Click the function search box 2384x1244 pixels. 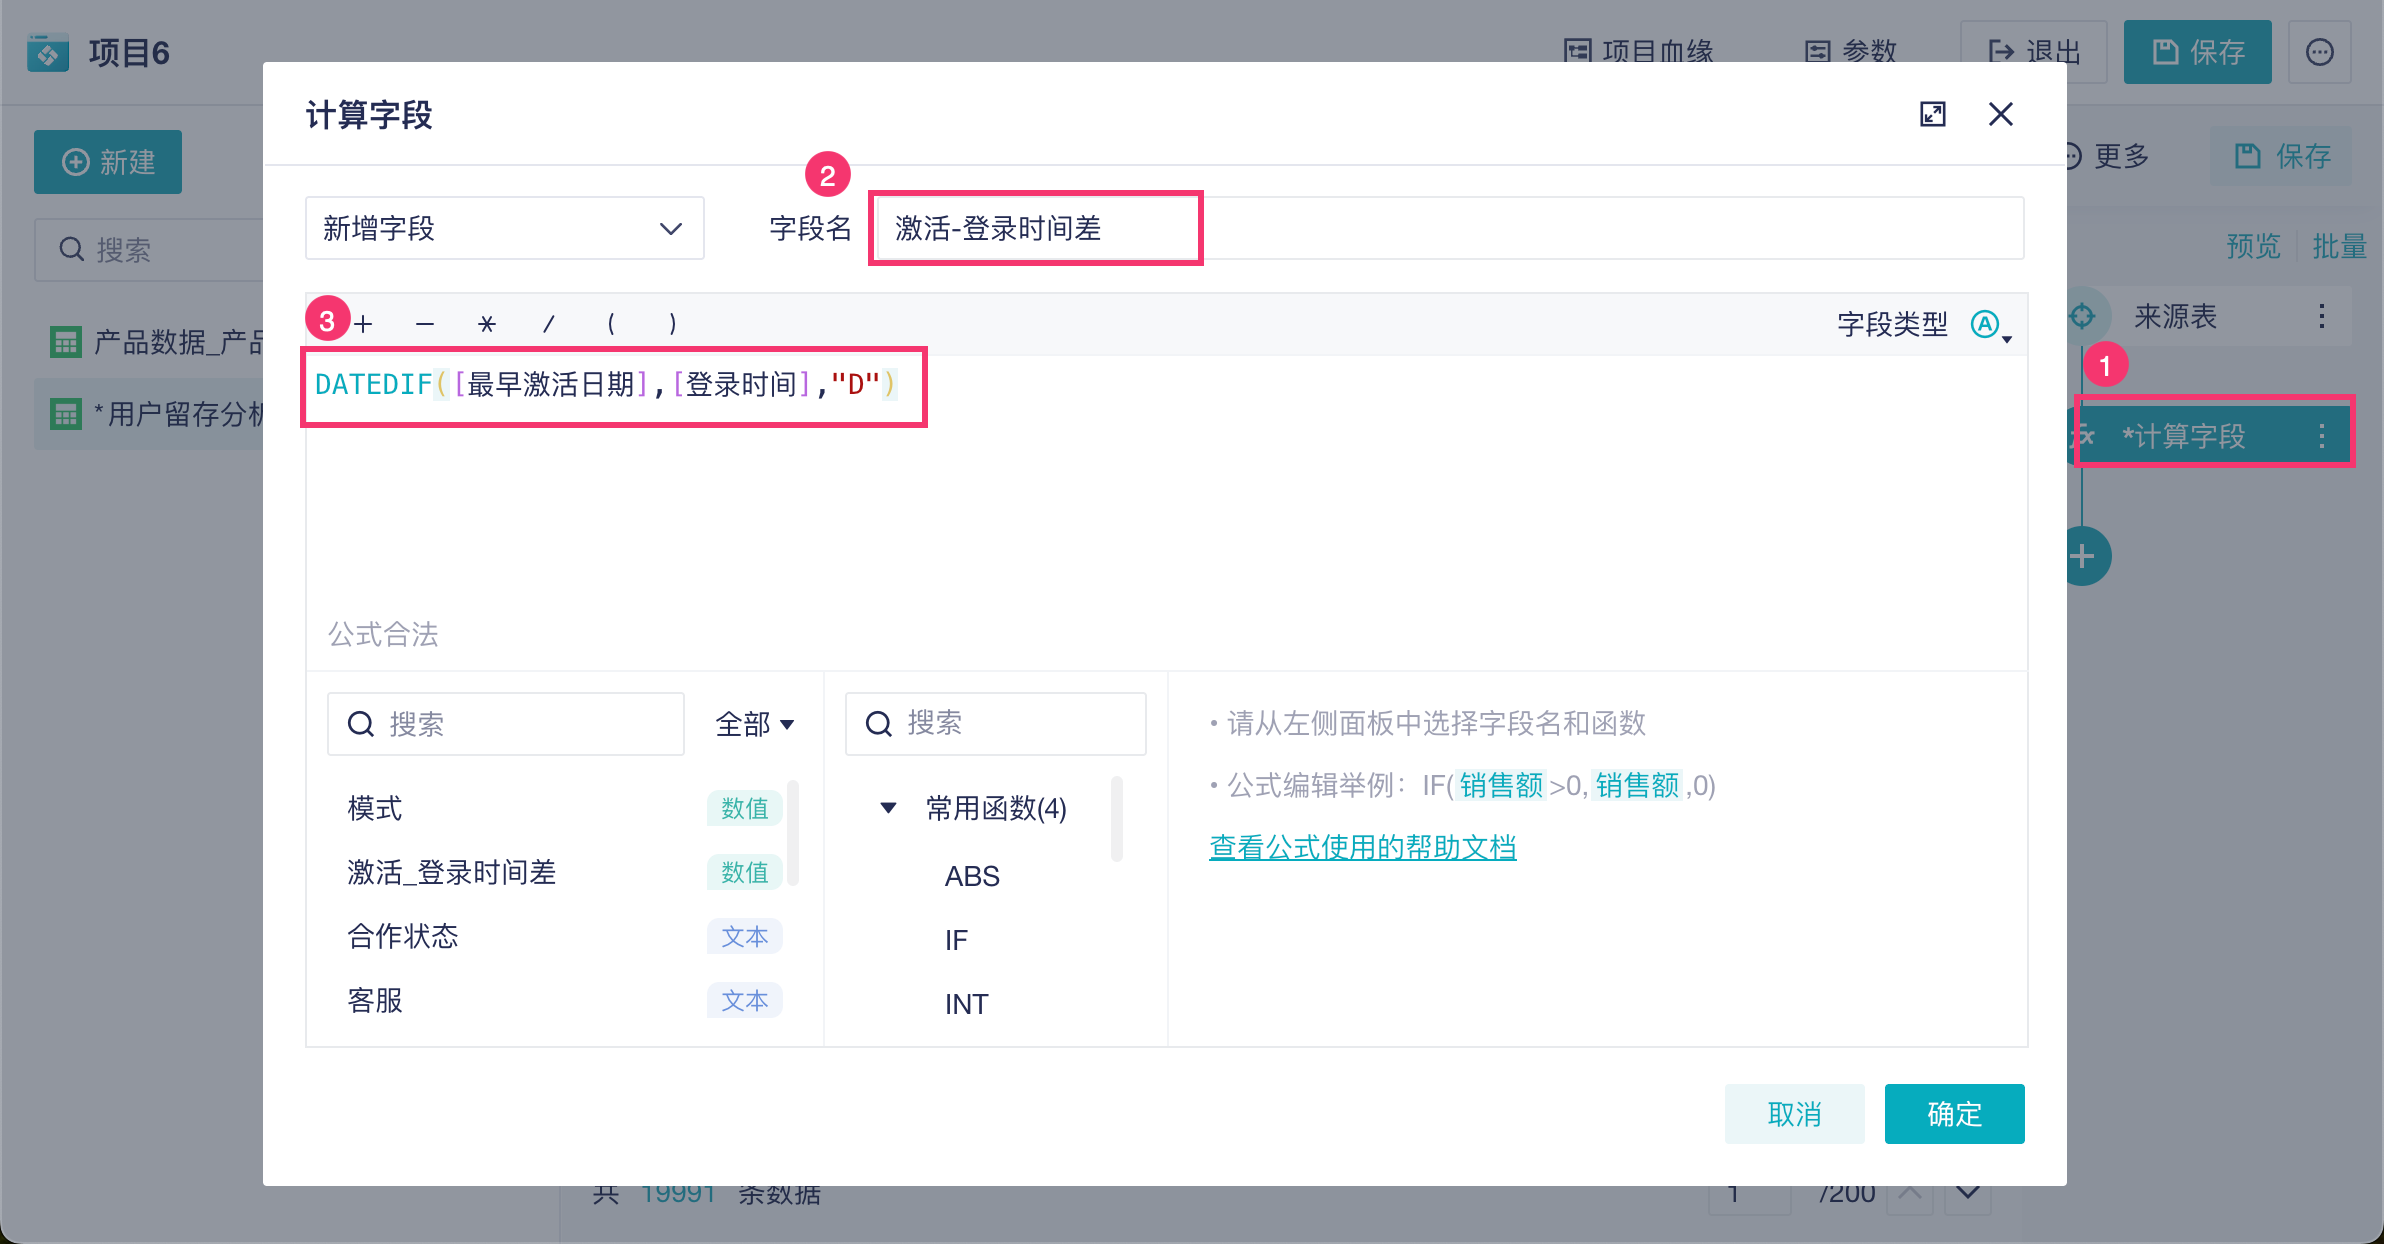tap(995, 723)
